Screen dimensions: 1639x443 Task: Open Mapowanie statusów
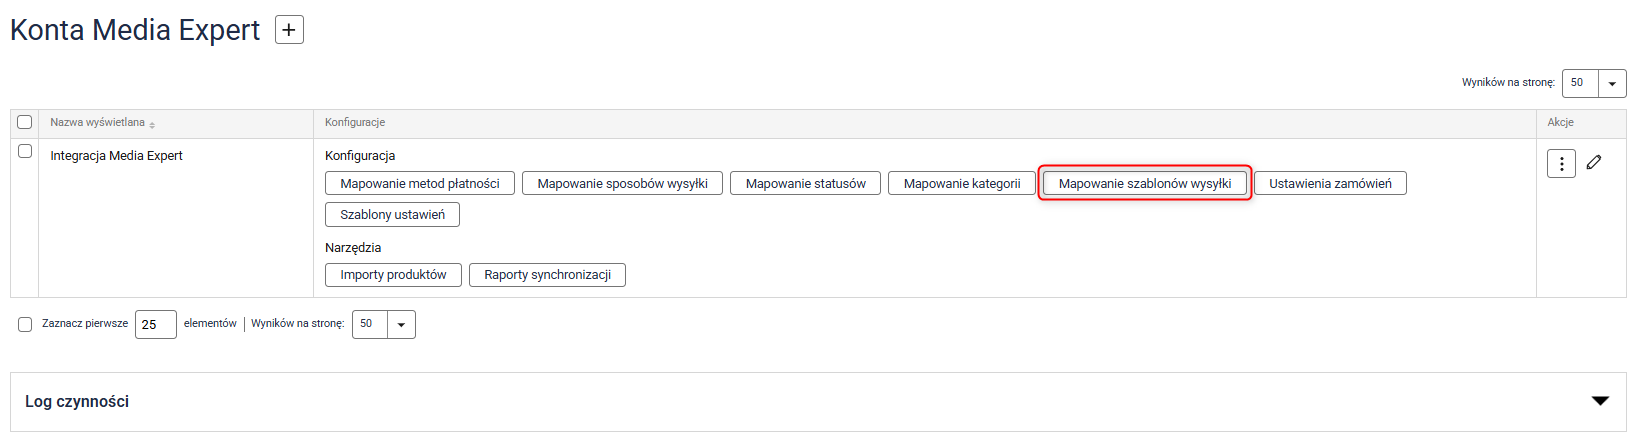[x=806, y=183]
